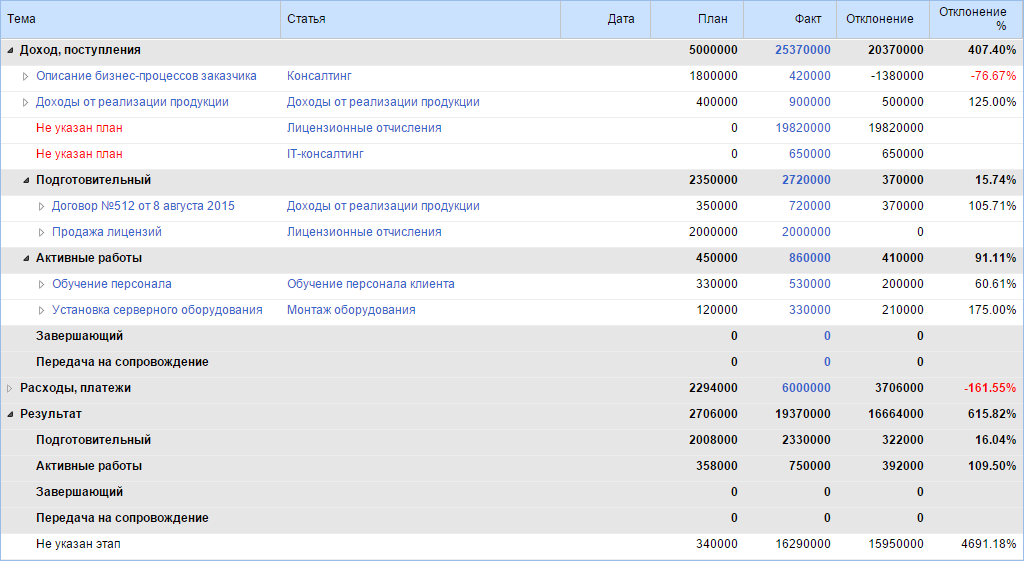Expand the Доходы от реализации продукции row
1024x561 pixels.
point(26,102)
